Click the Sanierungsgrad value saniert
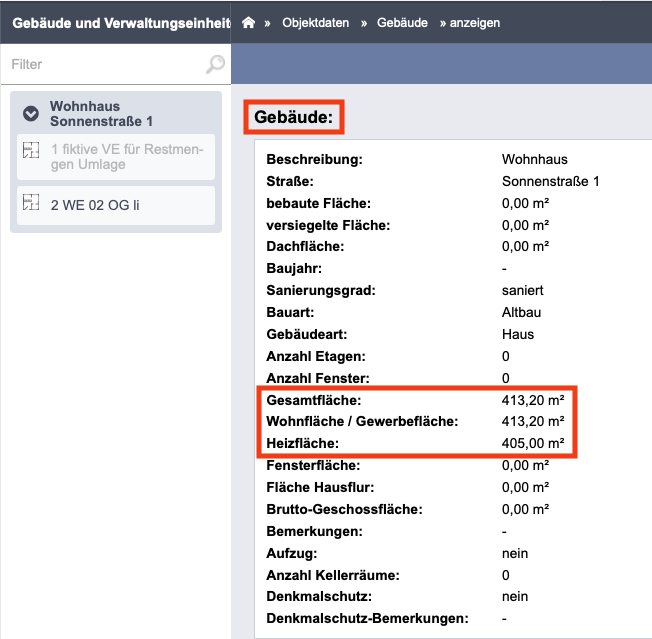Screen dimensions: 652x639 [x=522, y=290]
